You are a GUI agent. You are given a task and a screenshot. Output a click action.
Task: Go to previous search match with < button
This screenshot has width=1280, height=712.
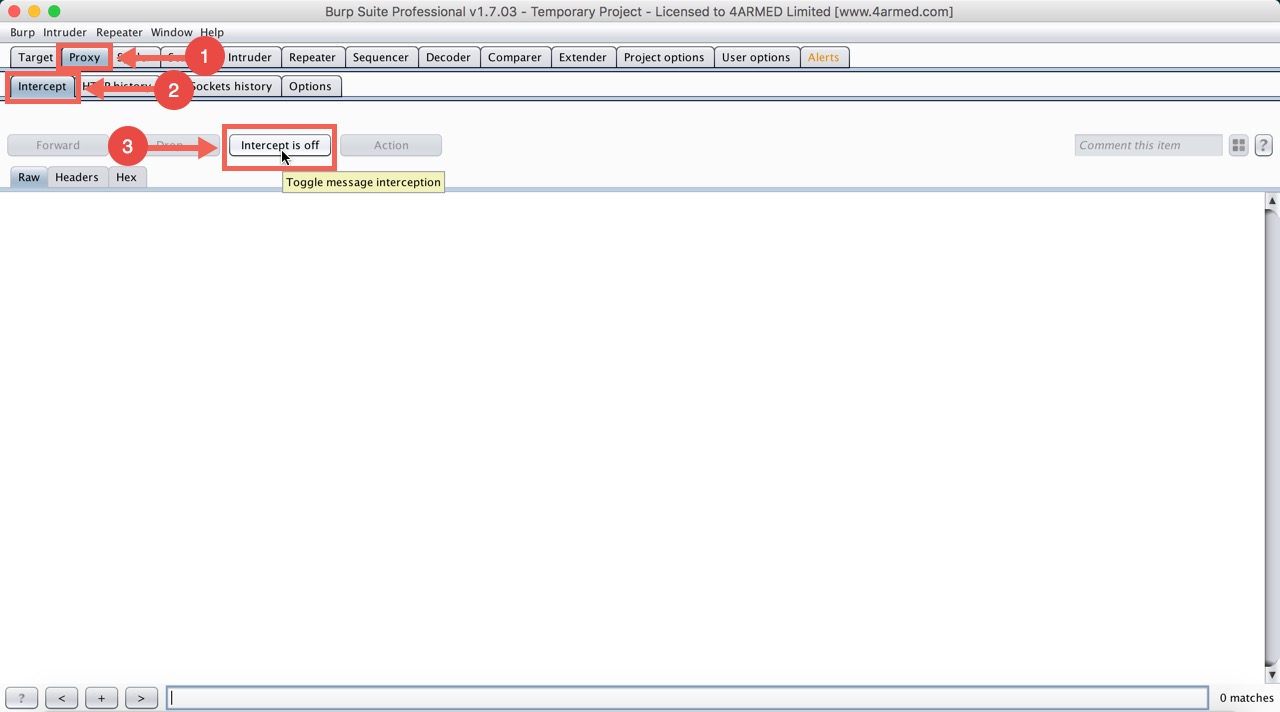pos(61,698)
